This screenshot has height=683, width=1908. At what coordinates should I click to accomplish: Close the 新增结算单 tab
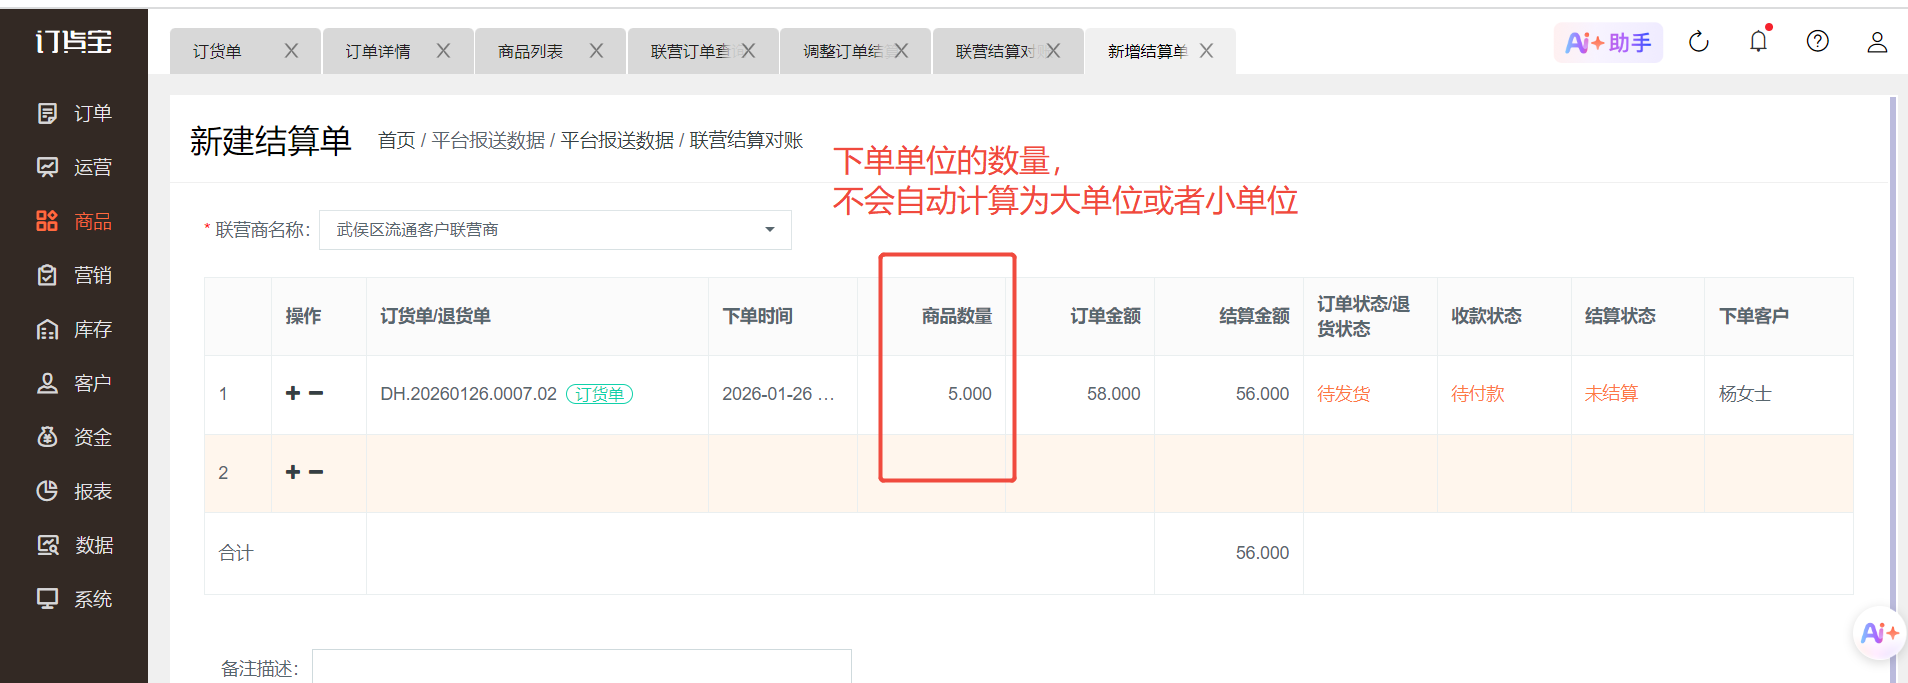click(x=1206, y=51)
